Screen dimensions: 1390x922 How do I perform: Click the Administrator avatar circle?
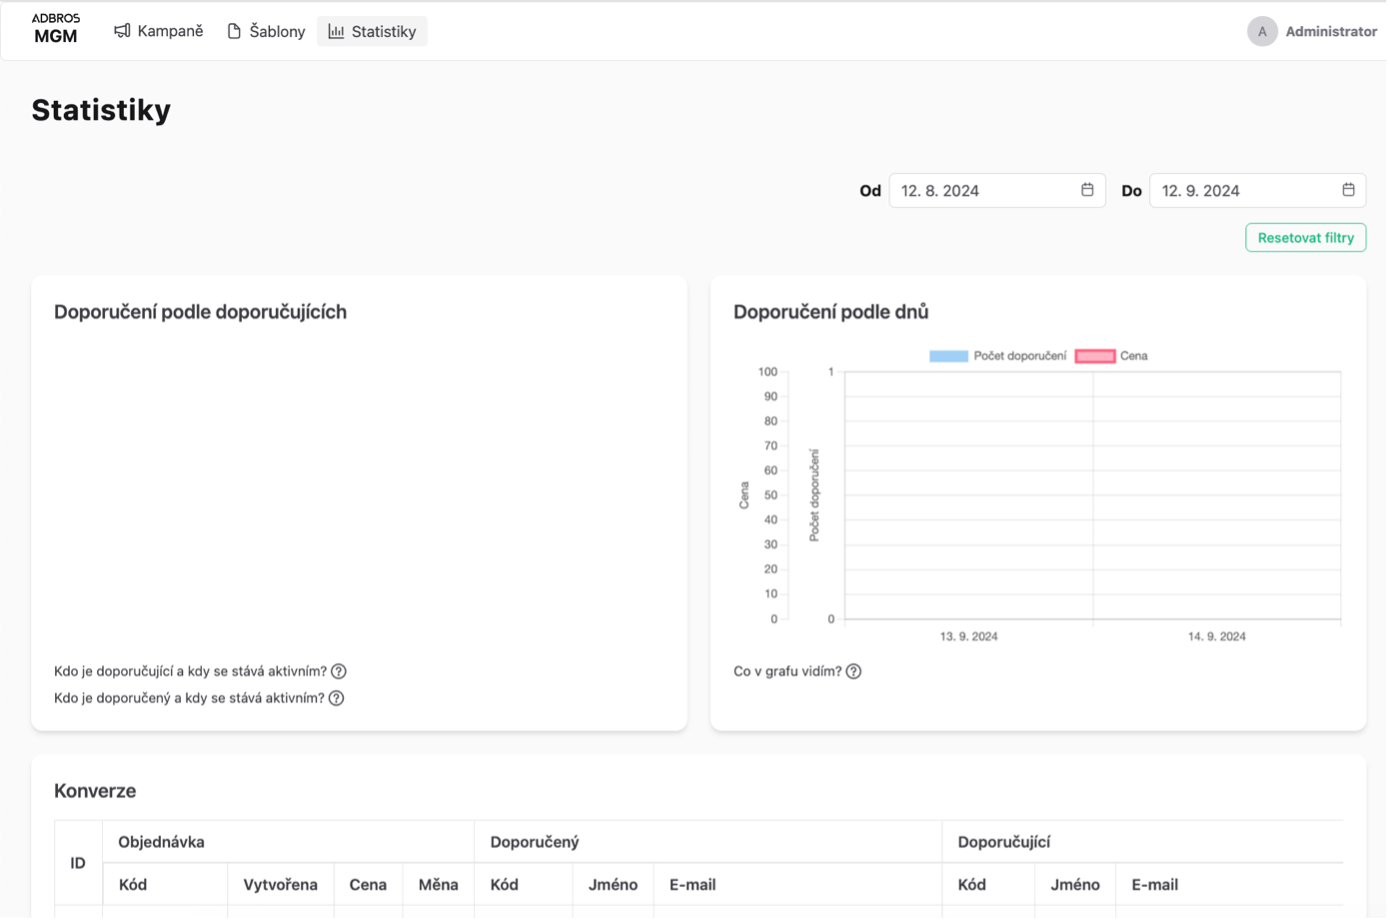pos(1262,31)
